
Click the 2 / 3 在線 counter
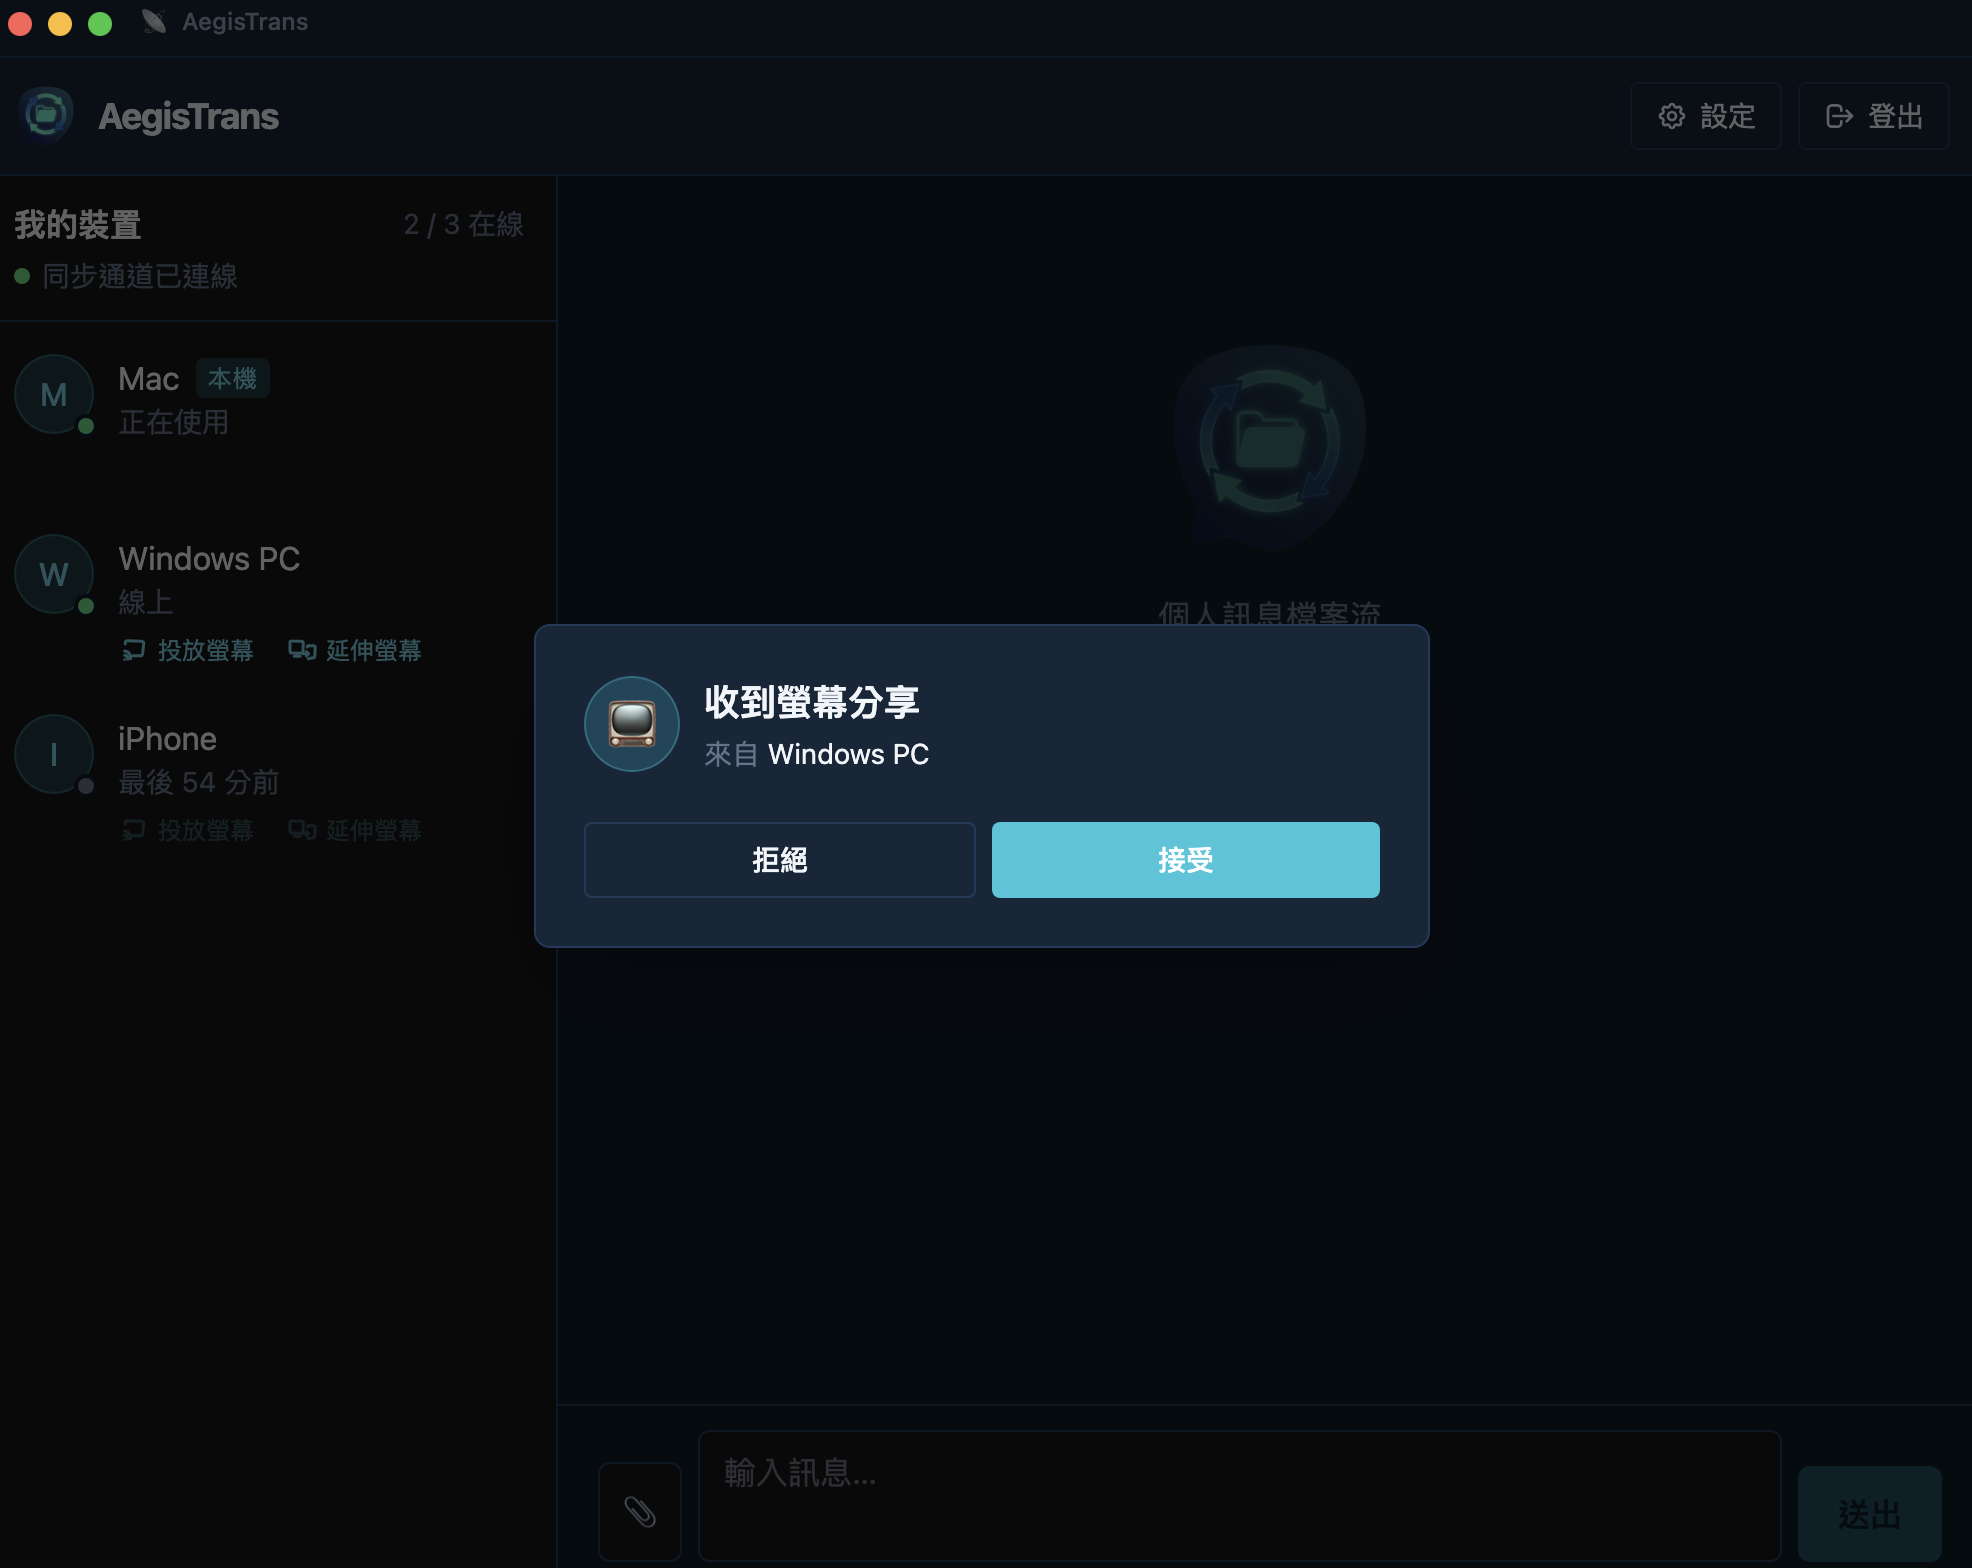tap(464, 224)
